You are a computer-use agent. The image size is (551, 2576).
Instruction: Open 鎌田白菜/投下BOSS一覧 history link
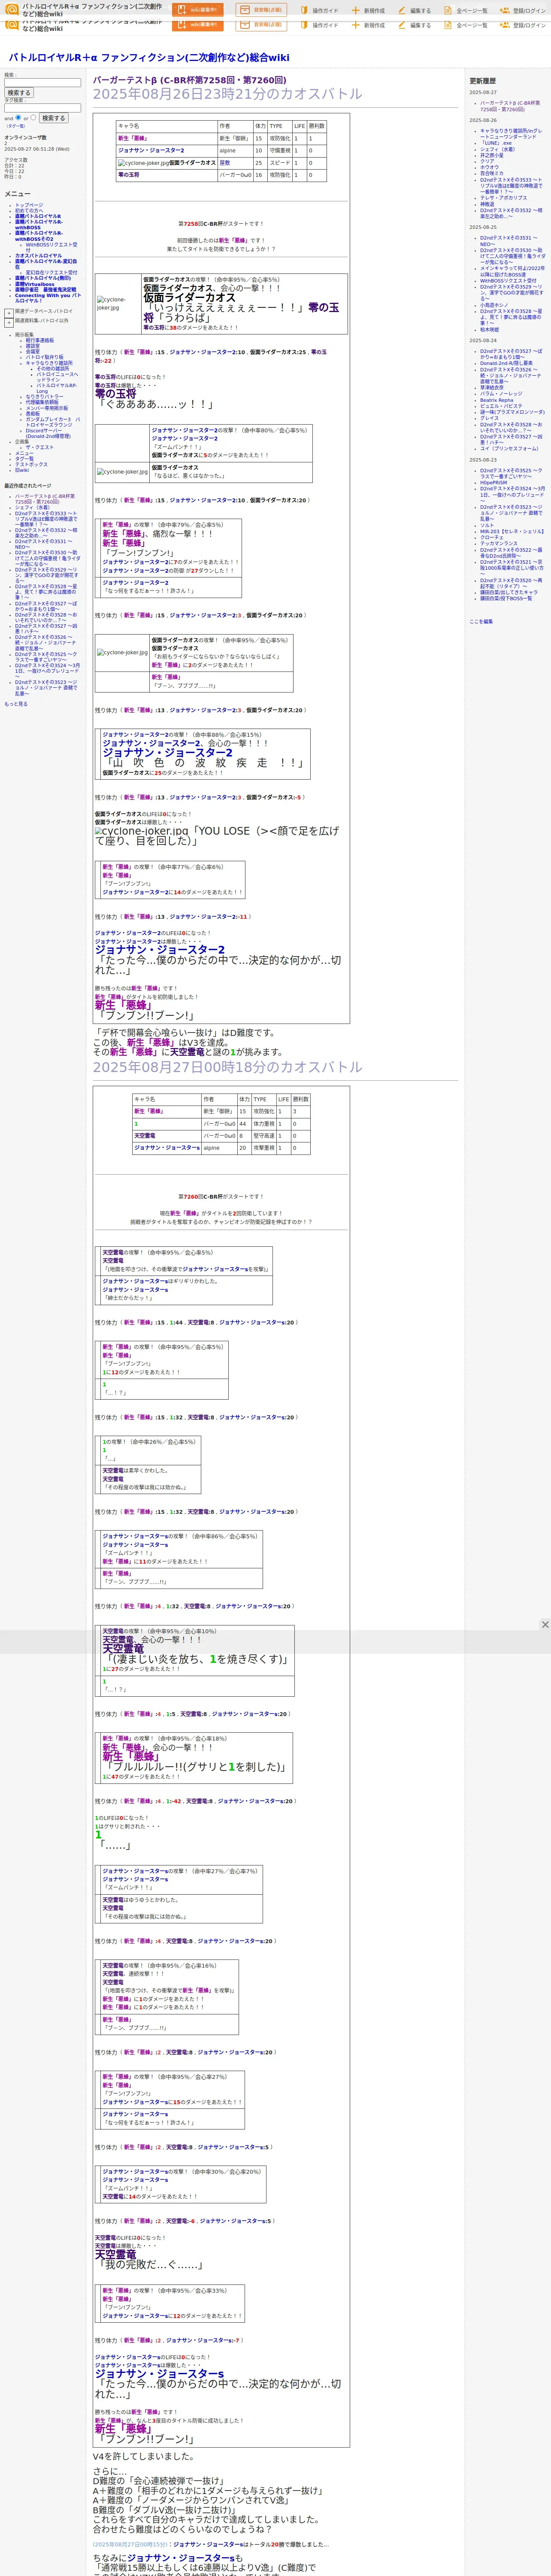pos(506,598)
